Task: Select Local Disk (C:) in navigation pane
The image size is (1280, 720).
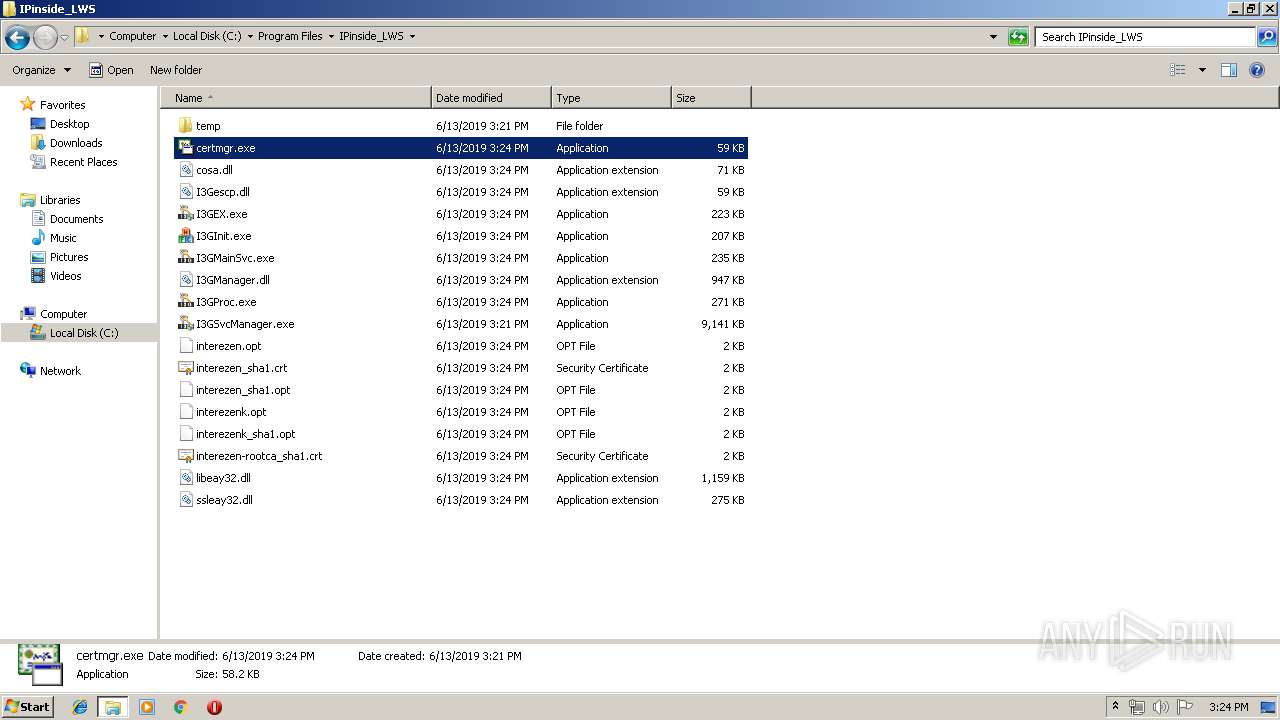Action: [84, 333]
